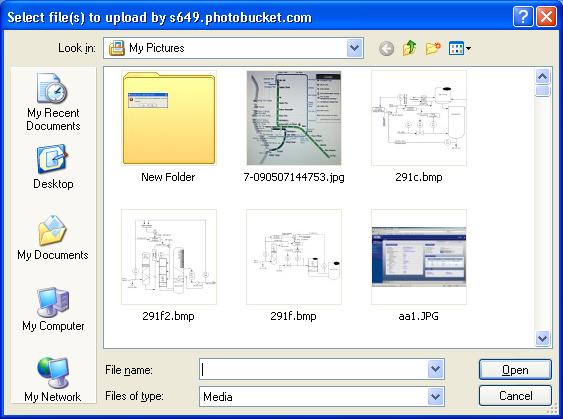Click the My Pictures folder icon in Look in
The image size is (563, 419).
pyautogui.click(x=117, y=48)
